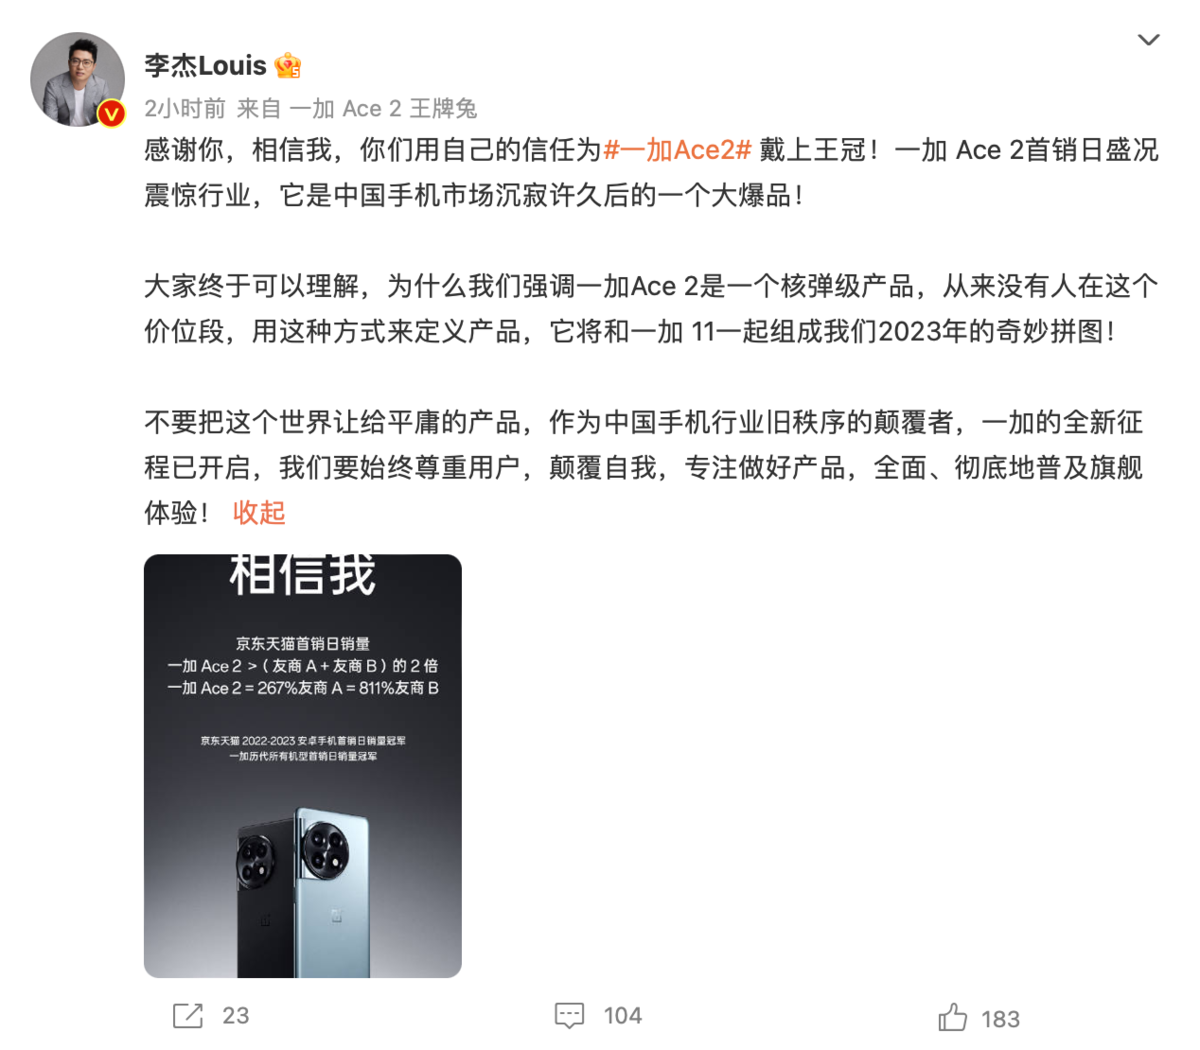Image resolution: width=1200 pixels, height=1050 pixels.
Task: Click the last paragraph ending 体验！
Action: 644,468
